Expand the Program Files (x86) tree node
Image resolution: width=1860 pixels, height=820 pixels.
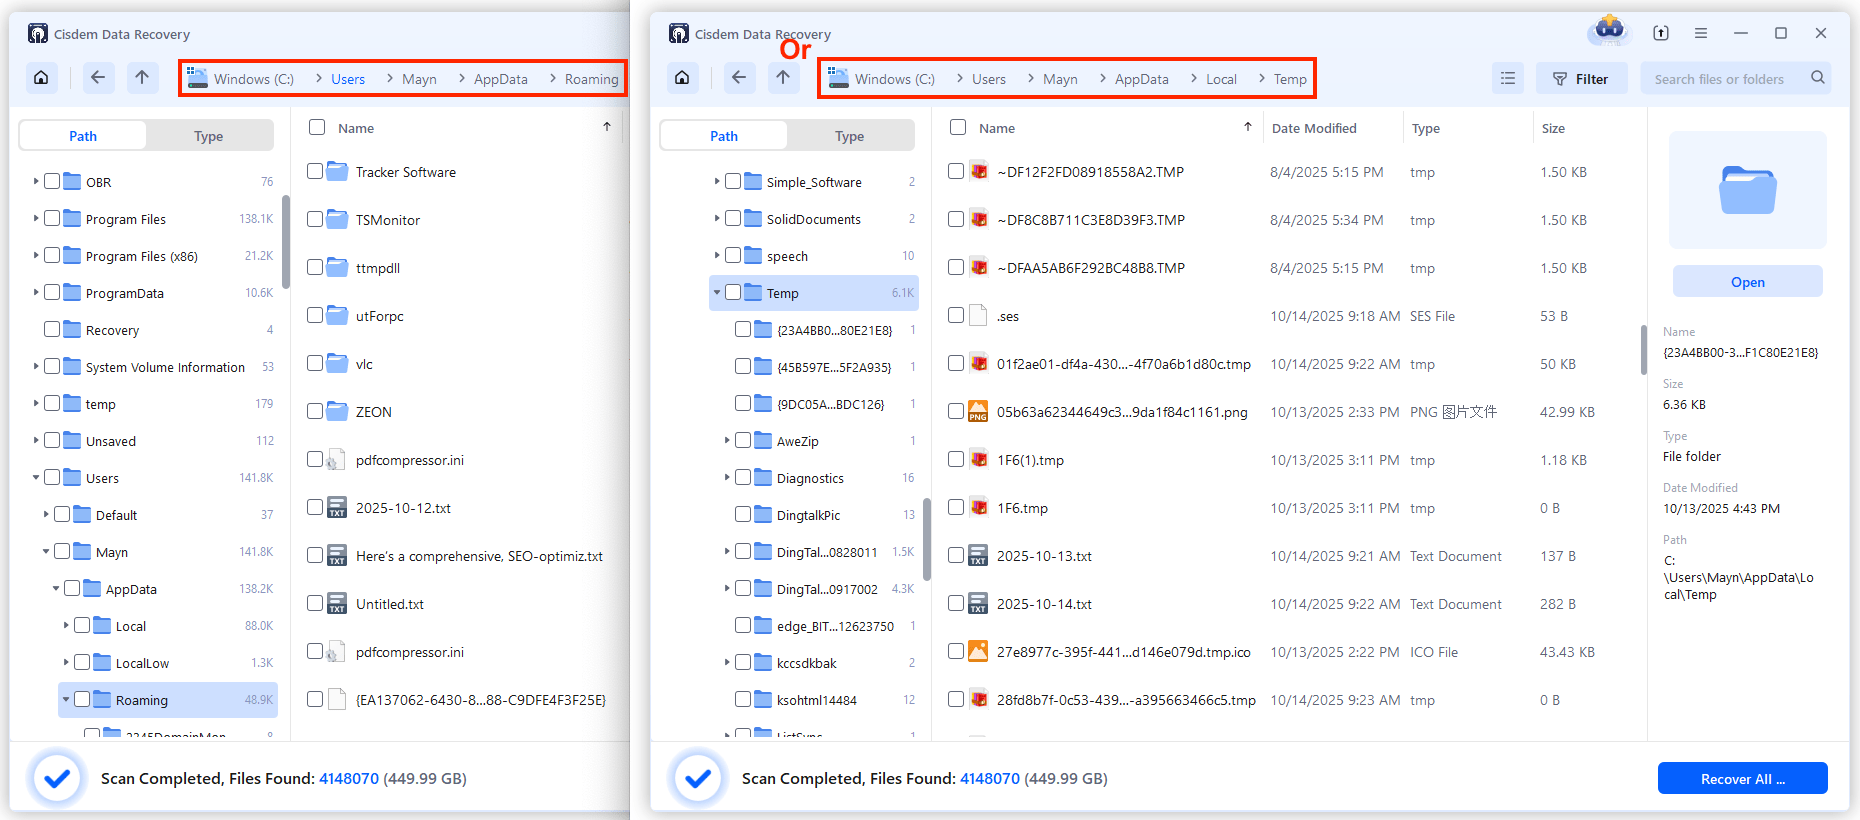(x=36, y=256)
